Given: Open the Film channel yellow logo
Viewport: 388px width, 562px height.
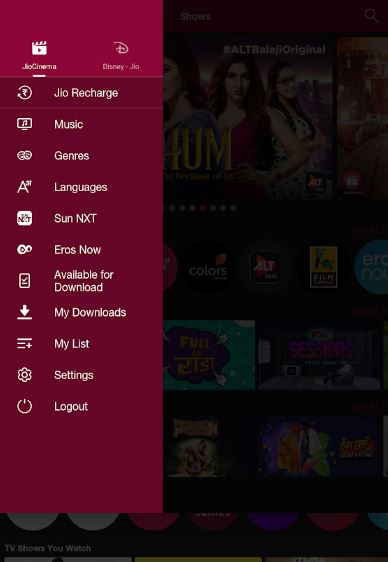Looking at the screenshot, I should click(x=324, y=267).
